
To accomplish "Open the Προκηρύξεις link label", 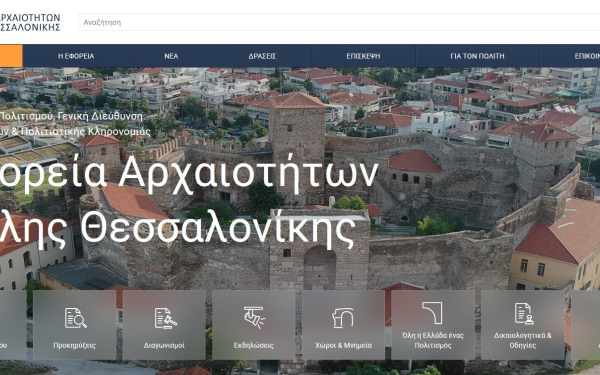I will click(x=74, y=345).
